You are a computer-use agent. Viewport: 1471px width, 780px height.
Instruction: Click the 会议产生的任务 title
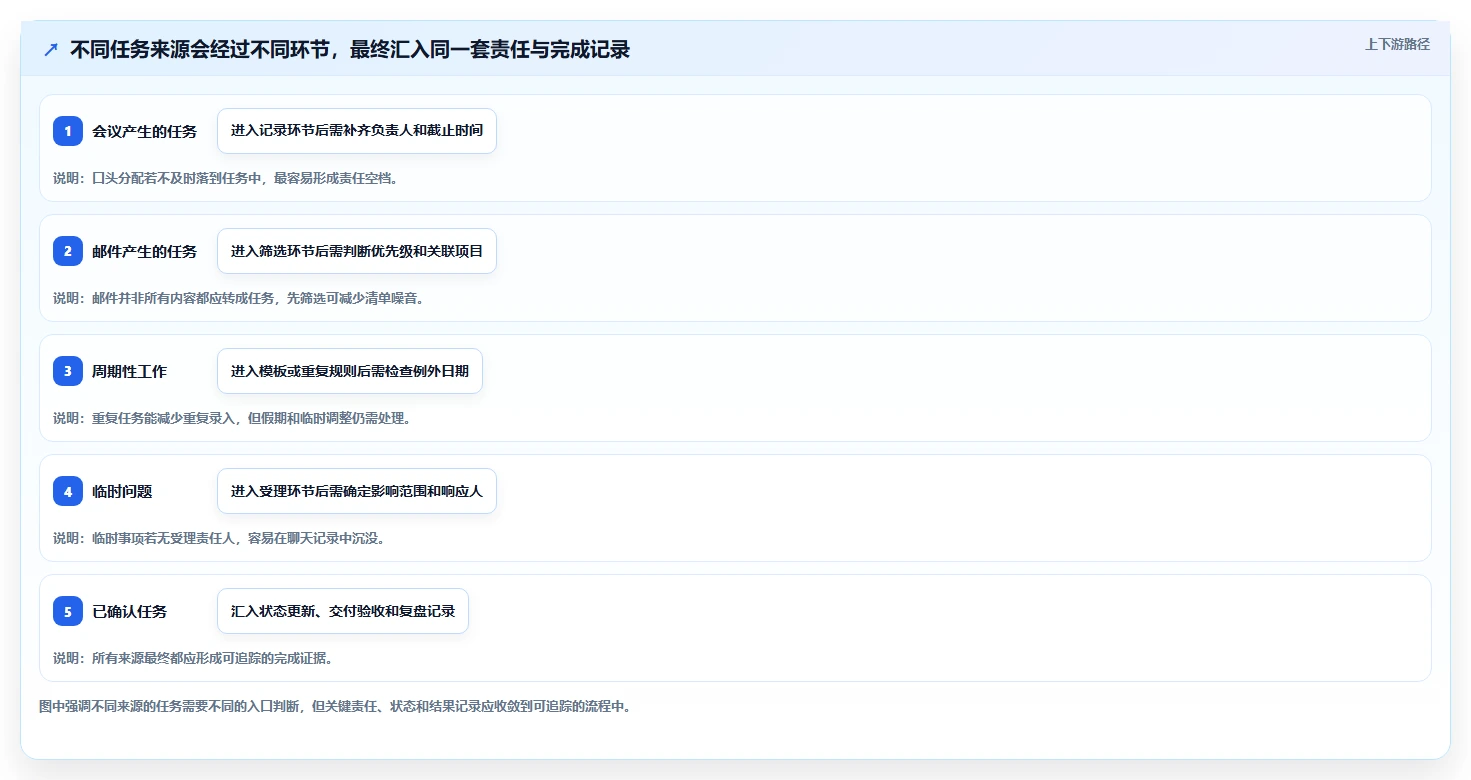[145, 131]
